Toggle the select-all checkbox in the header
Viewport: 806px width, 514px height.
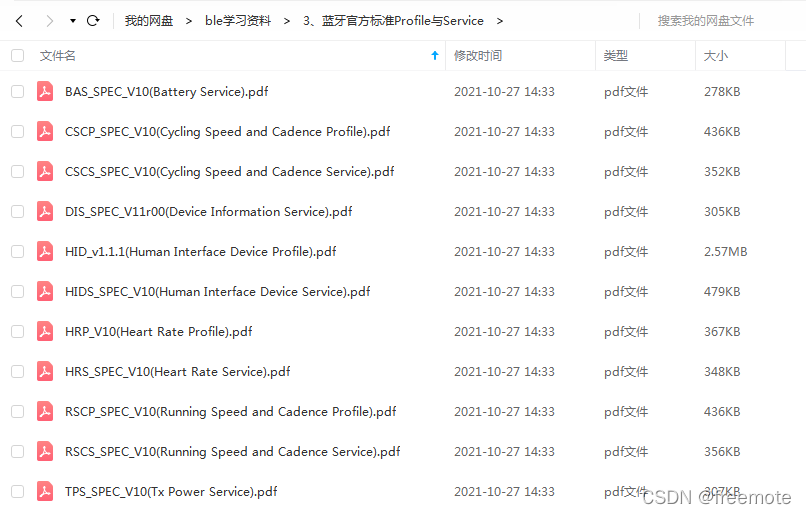pyautogui.click(x=17, y=56)
